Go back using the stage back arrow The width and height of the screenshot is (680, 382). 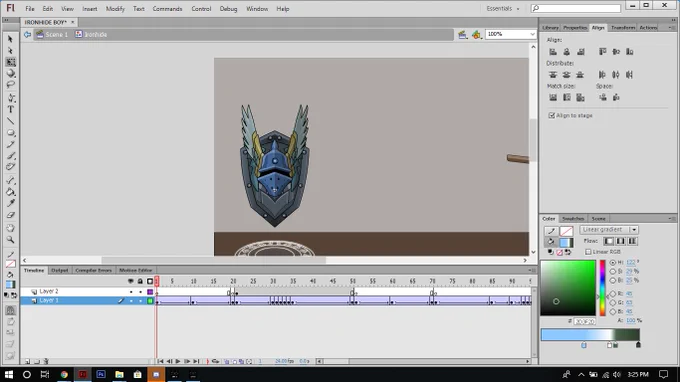27,34
